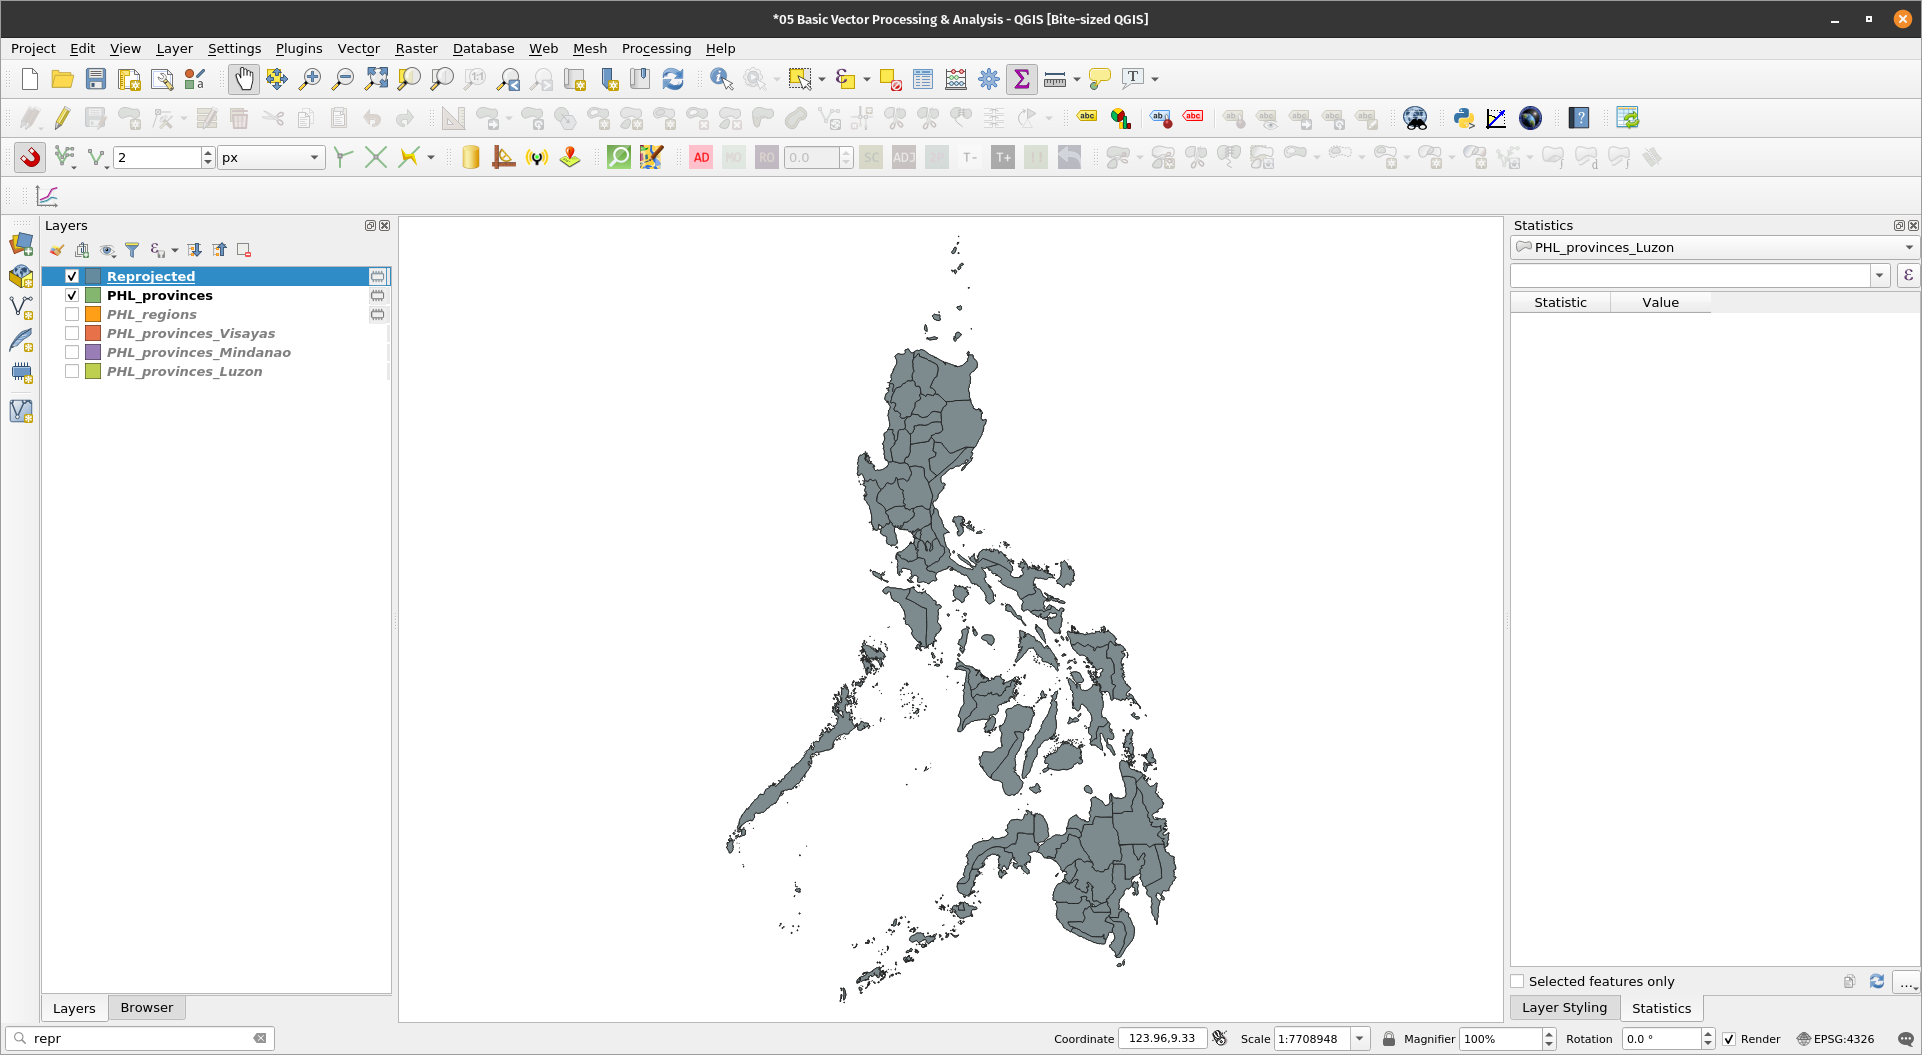Screen dimensions: 1922x1055
Task: Open the Scale dropdown
Action: click(x=1360, y=1039)
